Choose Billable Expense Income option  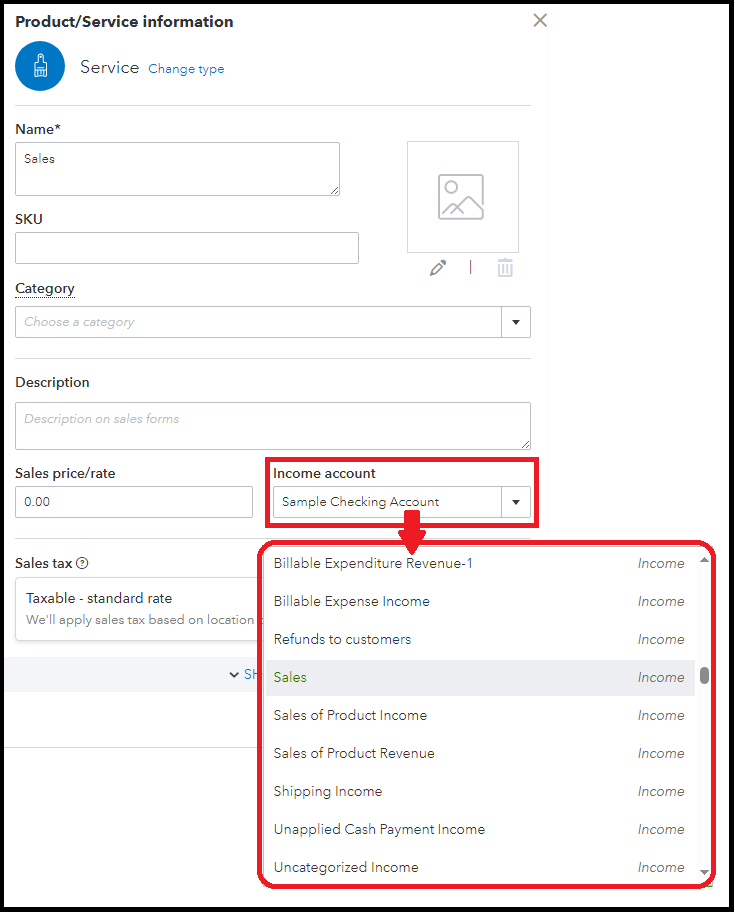pos(352,601)
